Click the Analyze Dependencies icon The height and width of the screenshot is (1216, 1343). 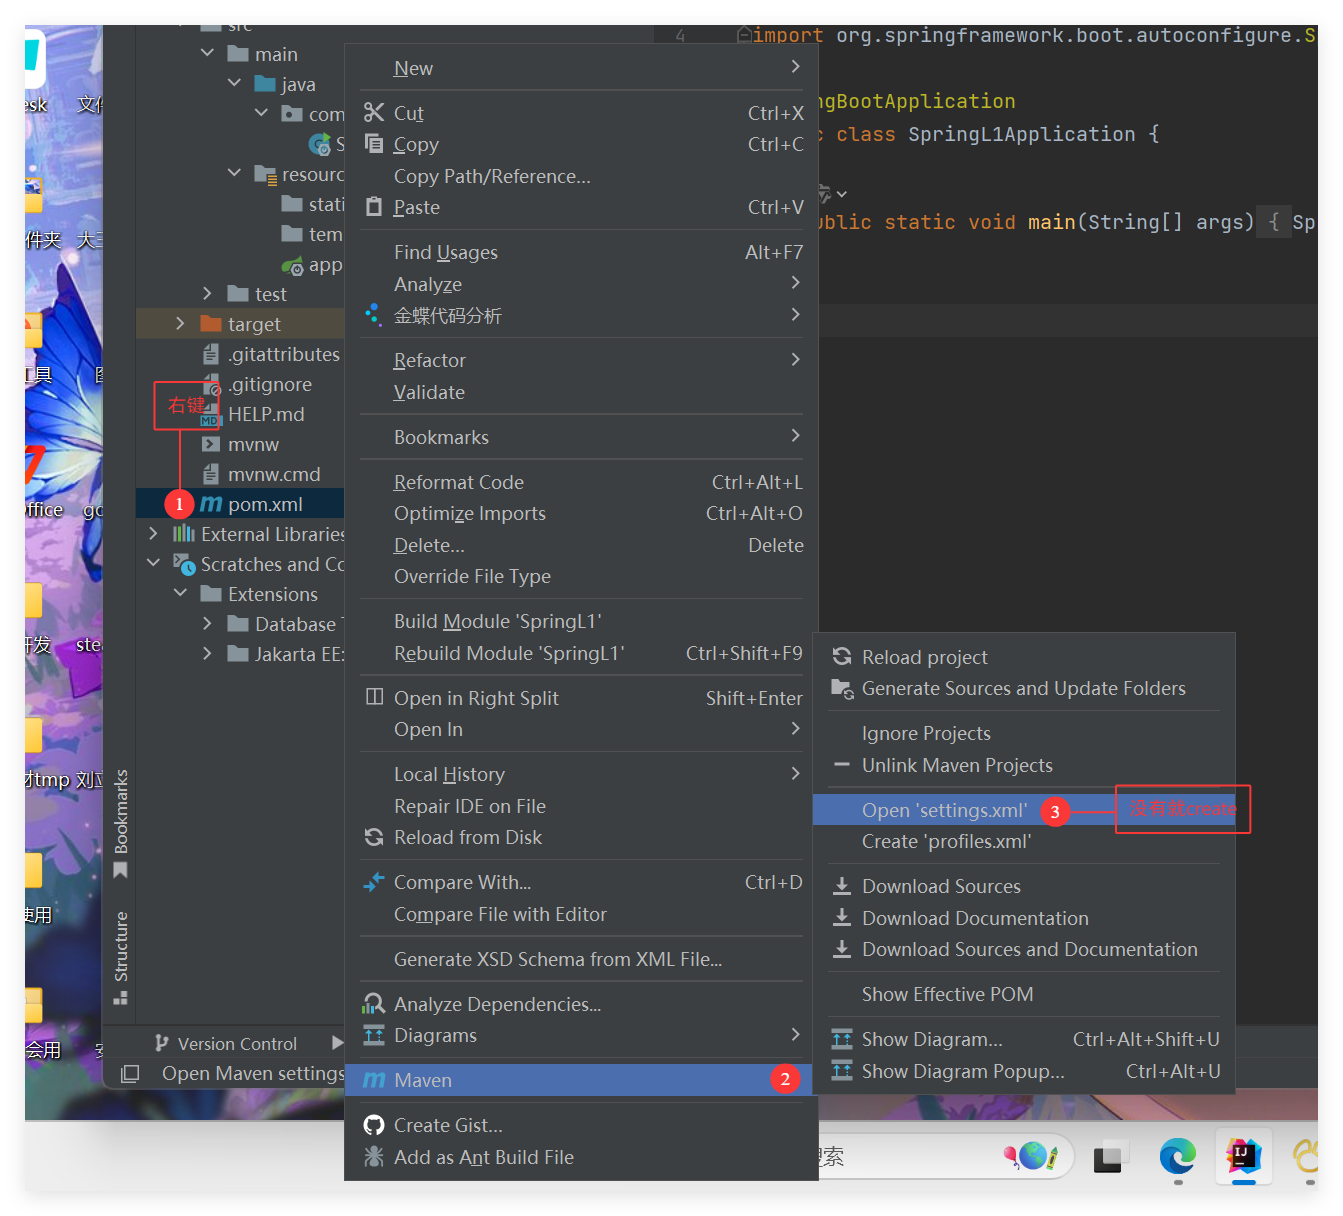374,1003
